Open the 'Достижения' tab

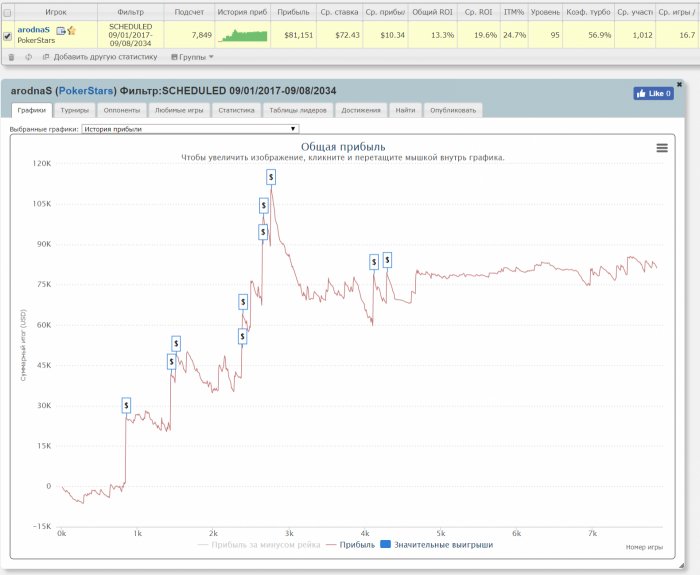(x=361, y=110)
